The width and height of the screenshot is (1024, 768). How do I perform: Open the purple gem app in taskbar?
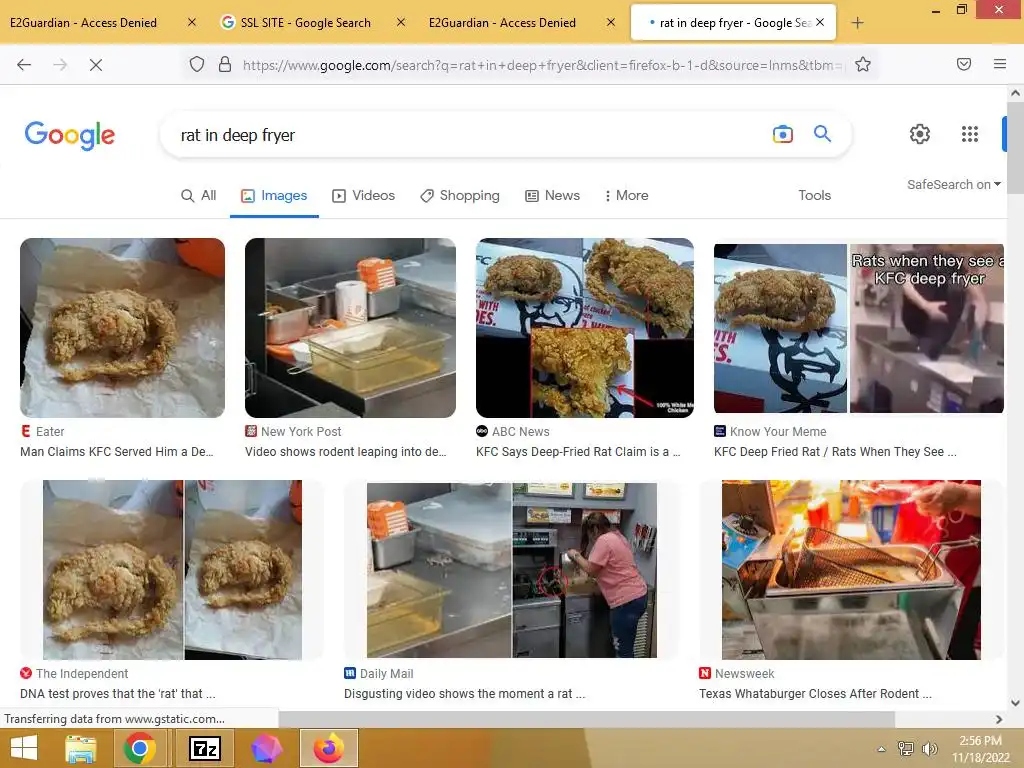[x=266, y=748]
